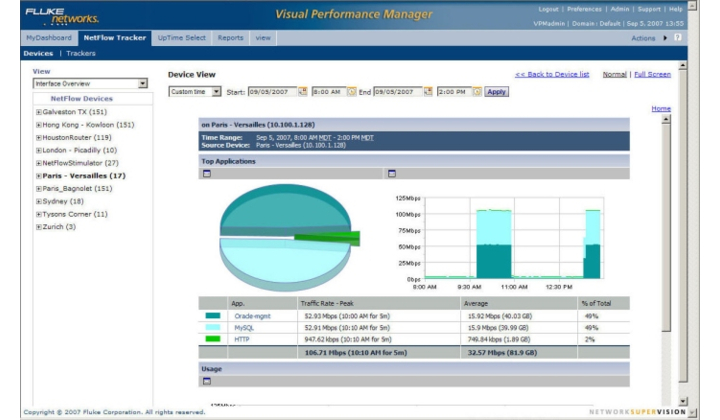Open the HTTP application link
Viewport: 720px width, 420px height.
[242, 339]
